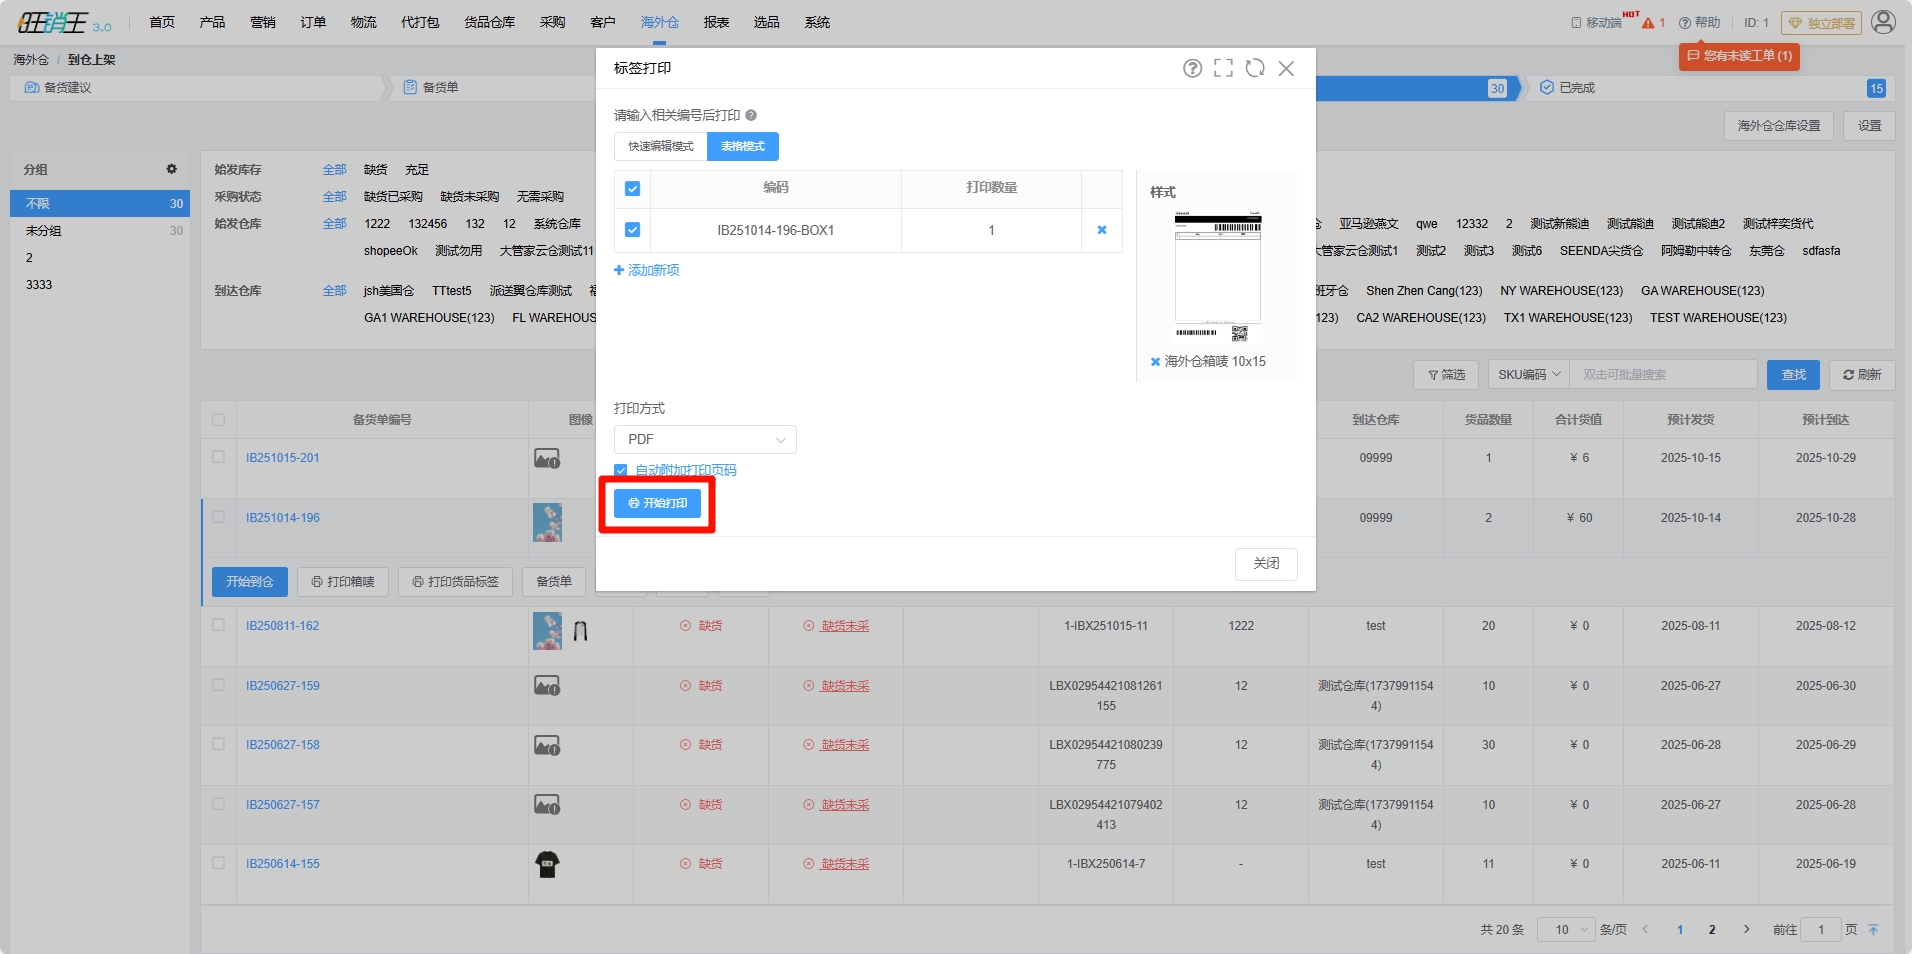1912x954 pixels.
Task: Open the 打印方式 PDF dropdown
Action: point(705,440)
